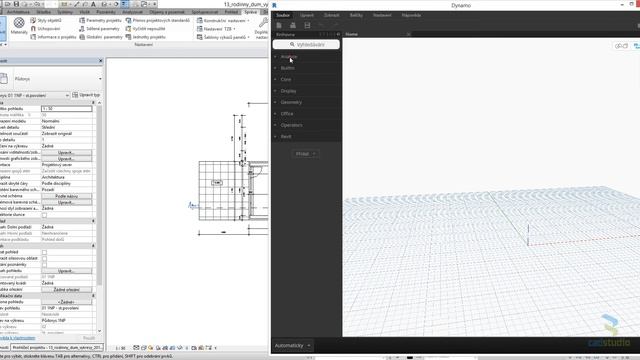Click the Podle názvu button in Properties
The width and height of the screenshot is (640, 360).
[67, 196]
